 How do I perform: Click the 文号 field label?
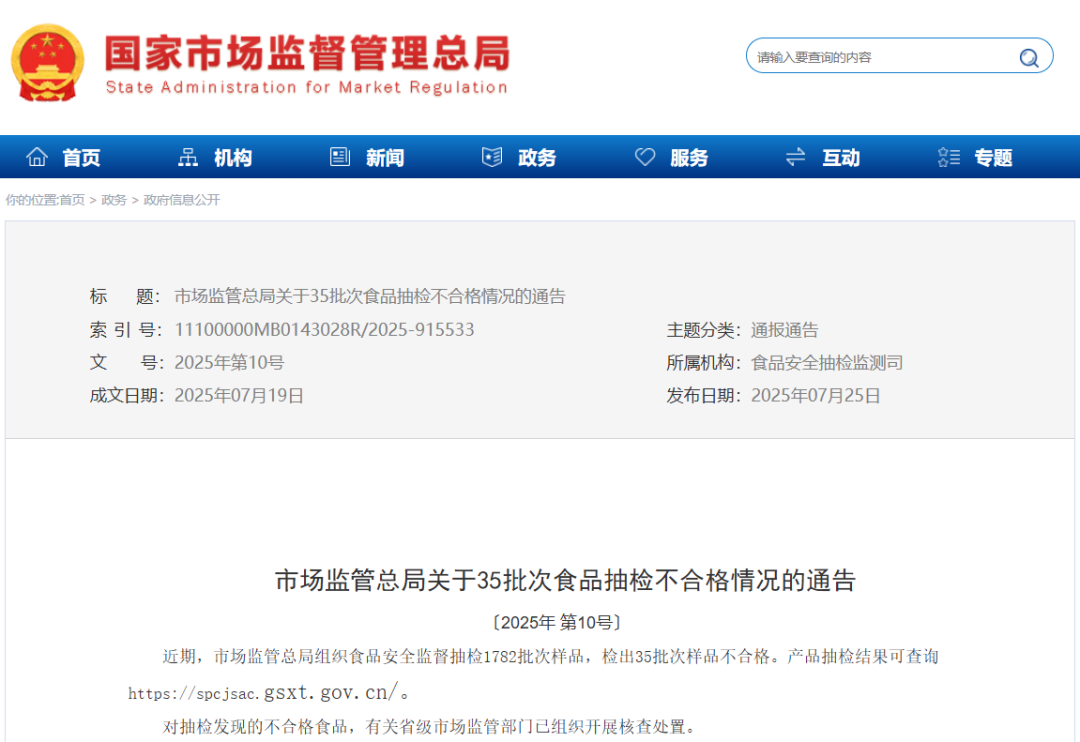(126, 362)
